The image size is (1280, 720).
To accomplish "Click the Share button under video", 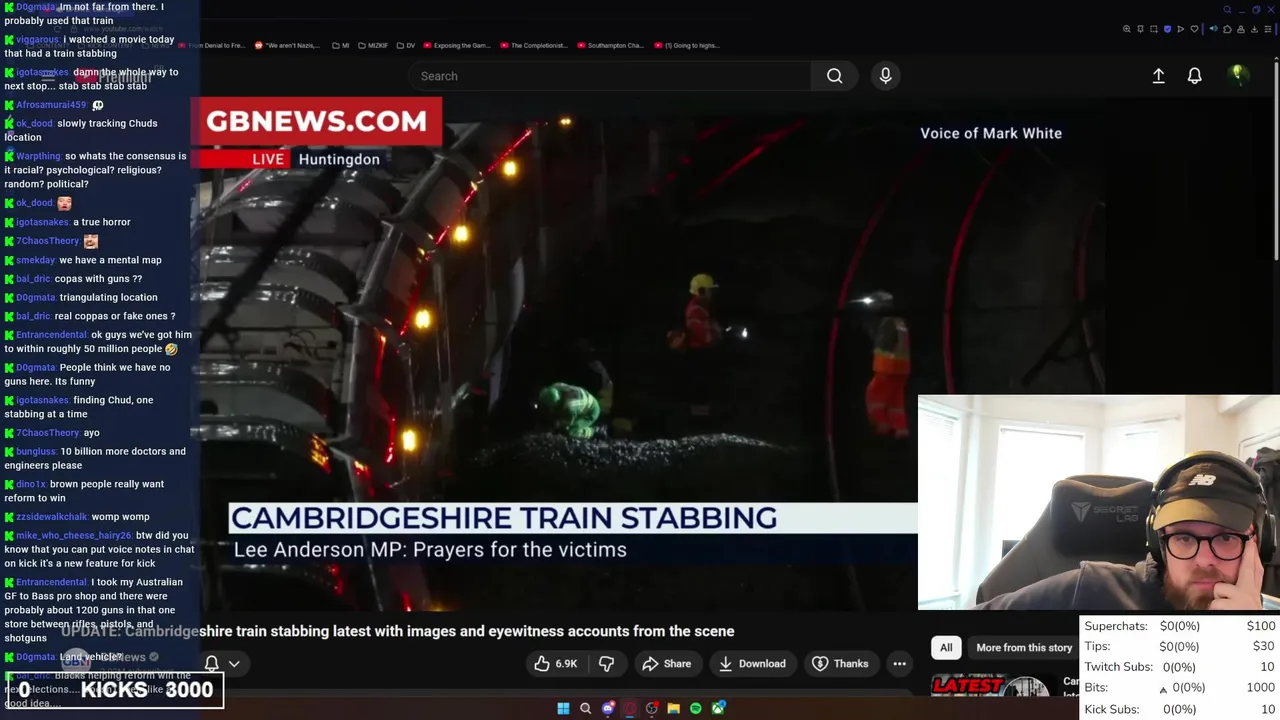I will [x=667, y=663].
